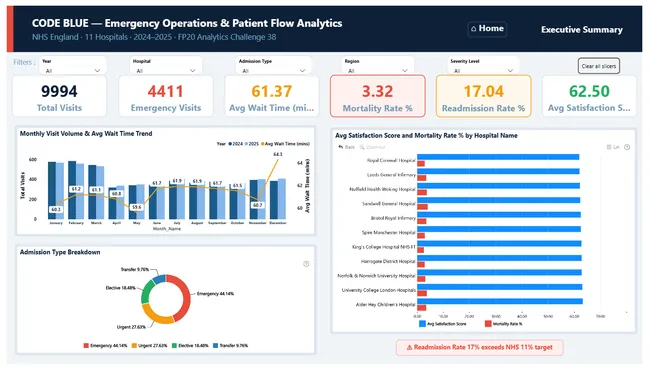Click the Monthly Visit Volume chart title

point(86,134)
